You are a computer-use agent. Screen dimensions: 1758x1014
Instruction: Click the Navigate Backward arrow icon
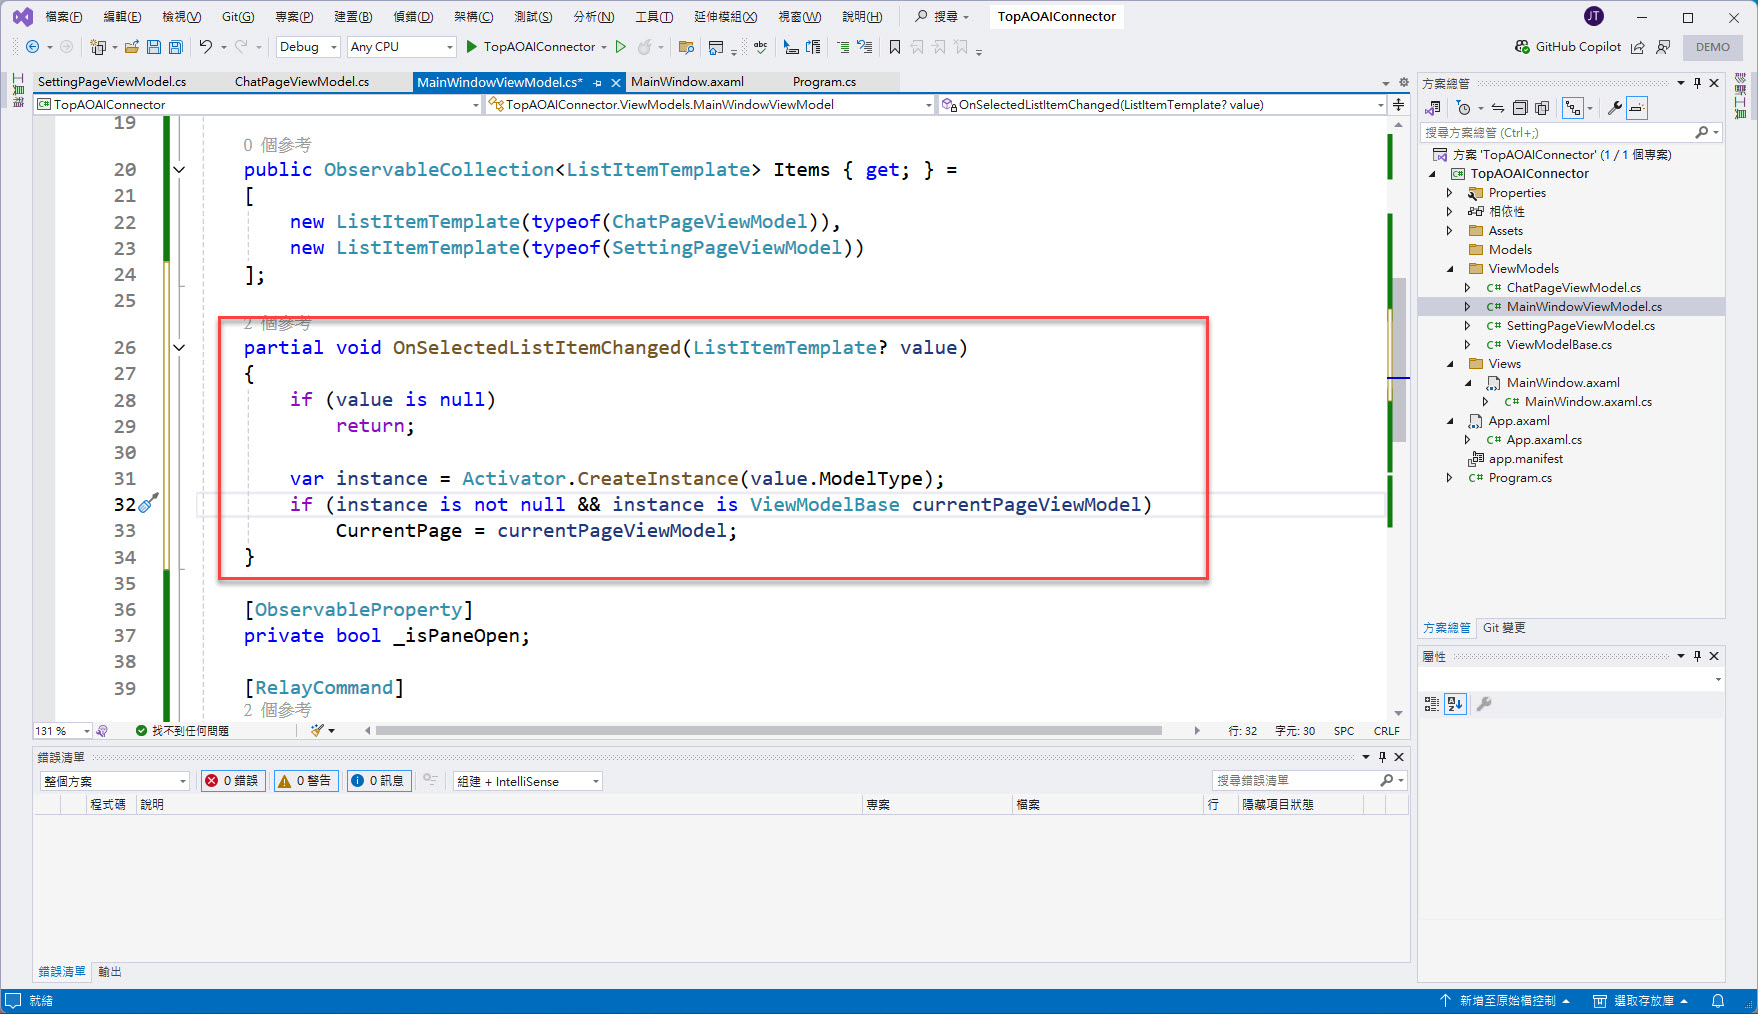point(33,47)
